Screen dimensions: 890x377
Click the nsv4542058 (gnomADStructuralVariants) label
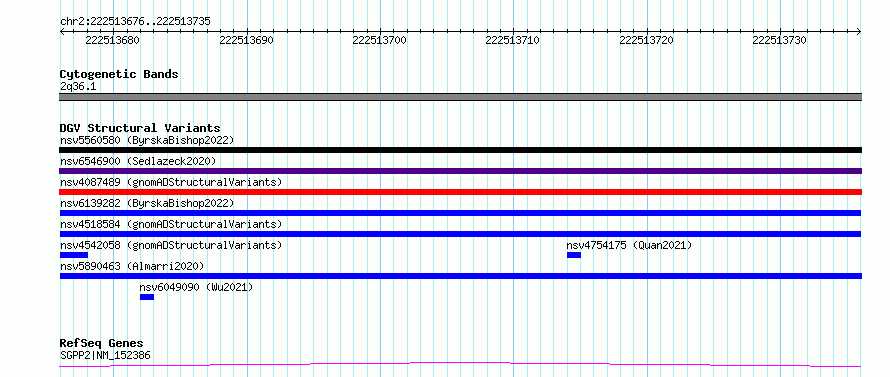[171, 245]
